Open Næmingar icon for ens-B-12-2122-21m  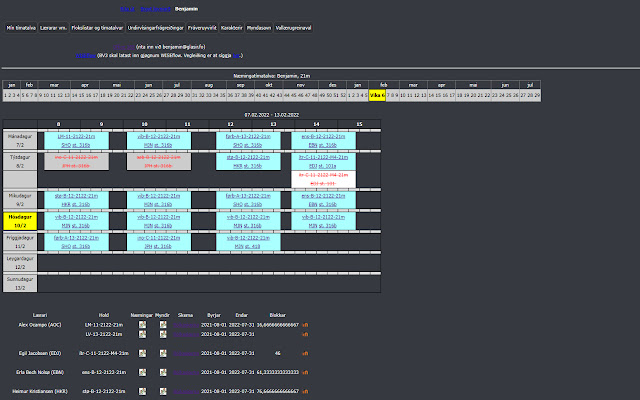point(143,371)
